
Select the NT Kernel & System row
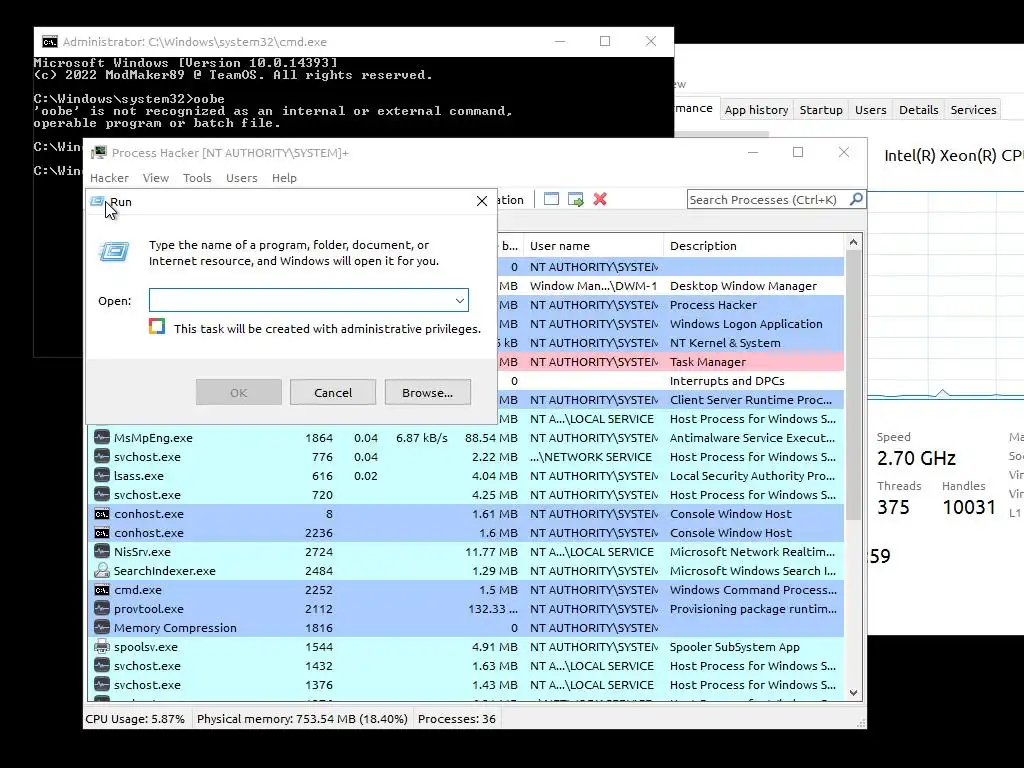671,343
